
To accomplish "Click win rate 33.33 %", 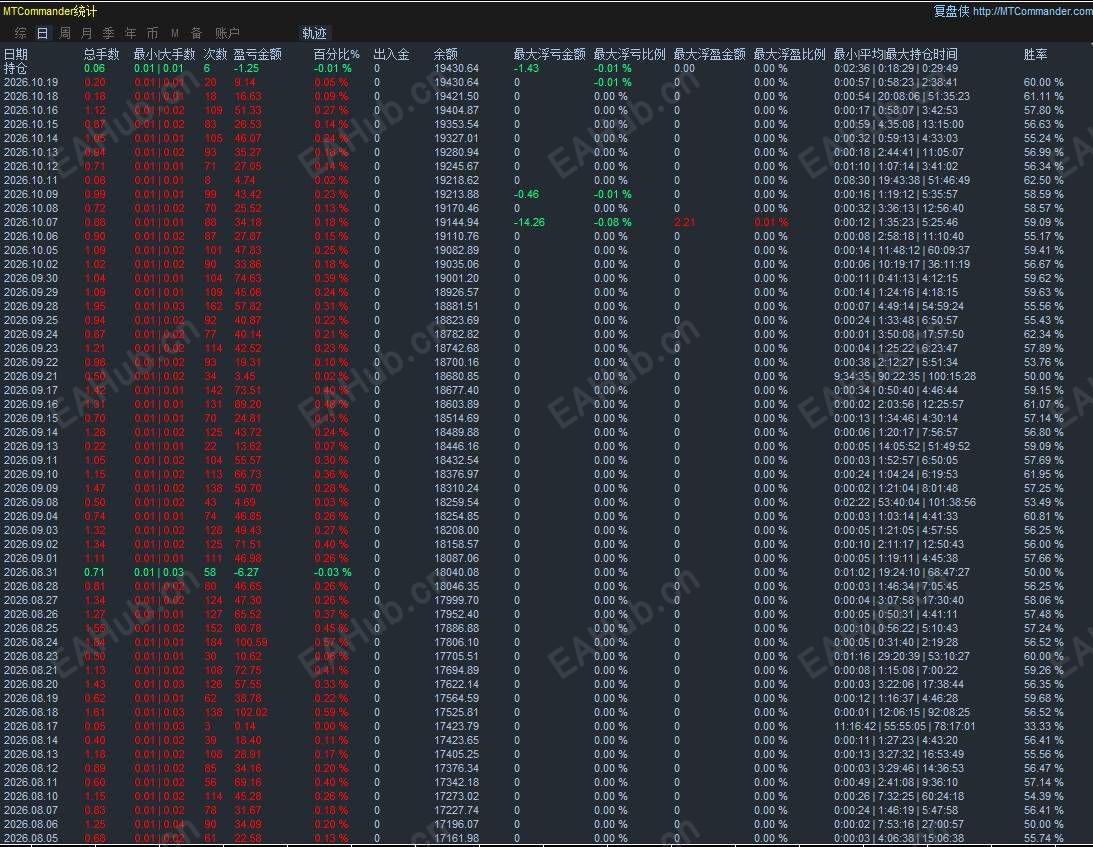I will [1044, 726].
